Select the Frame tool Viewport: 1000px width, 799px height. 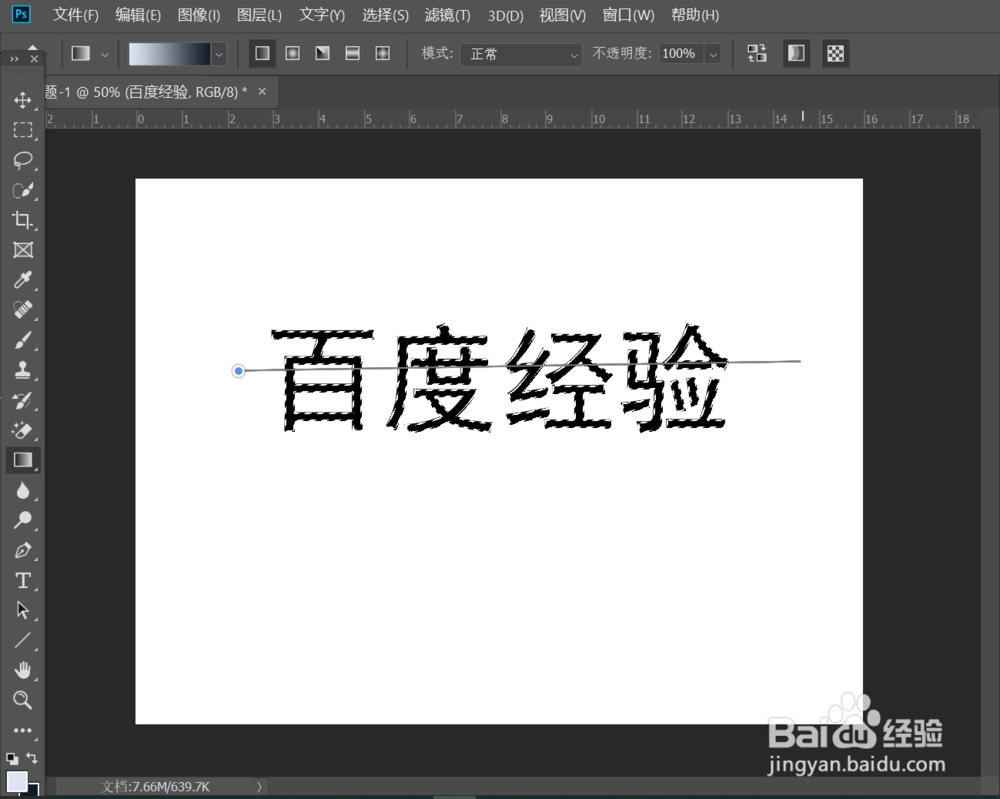[23, 250]
